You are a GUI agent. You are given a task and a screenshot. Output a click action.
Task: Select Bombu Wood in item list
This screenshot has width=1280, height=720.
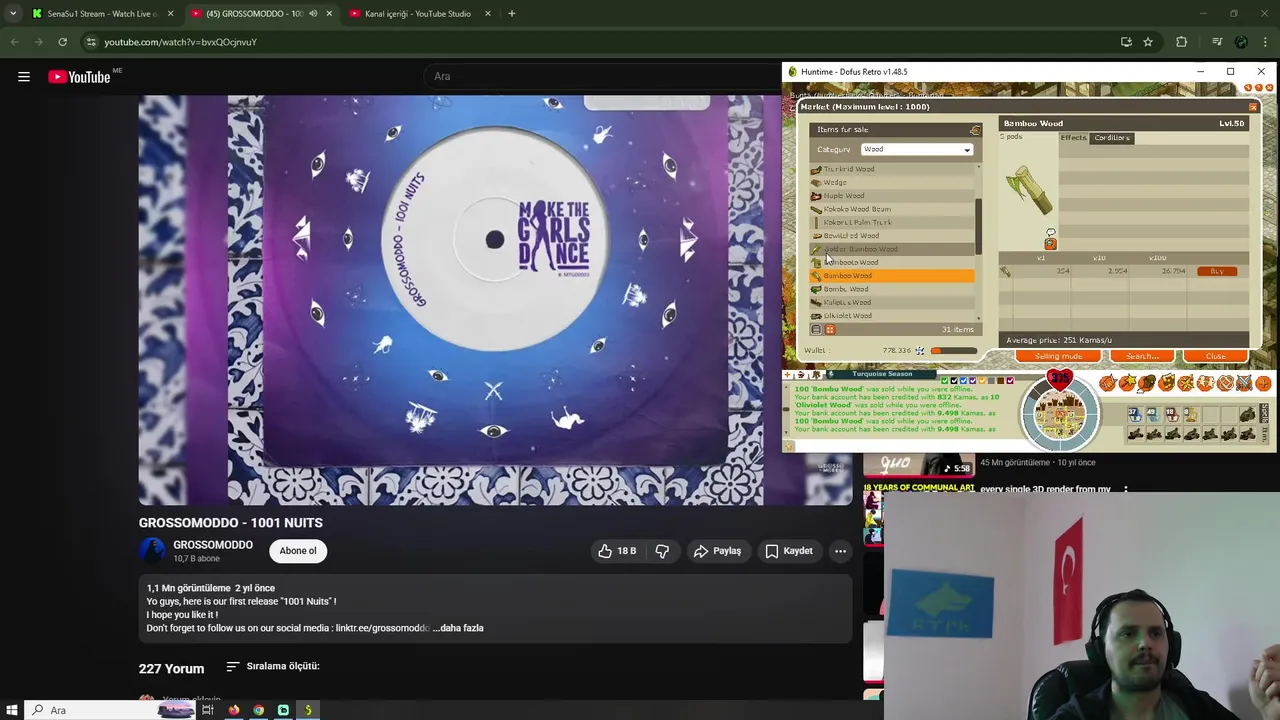(892, 289)
